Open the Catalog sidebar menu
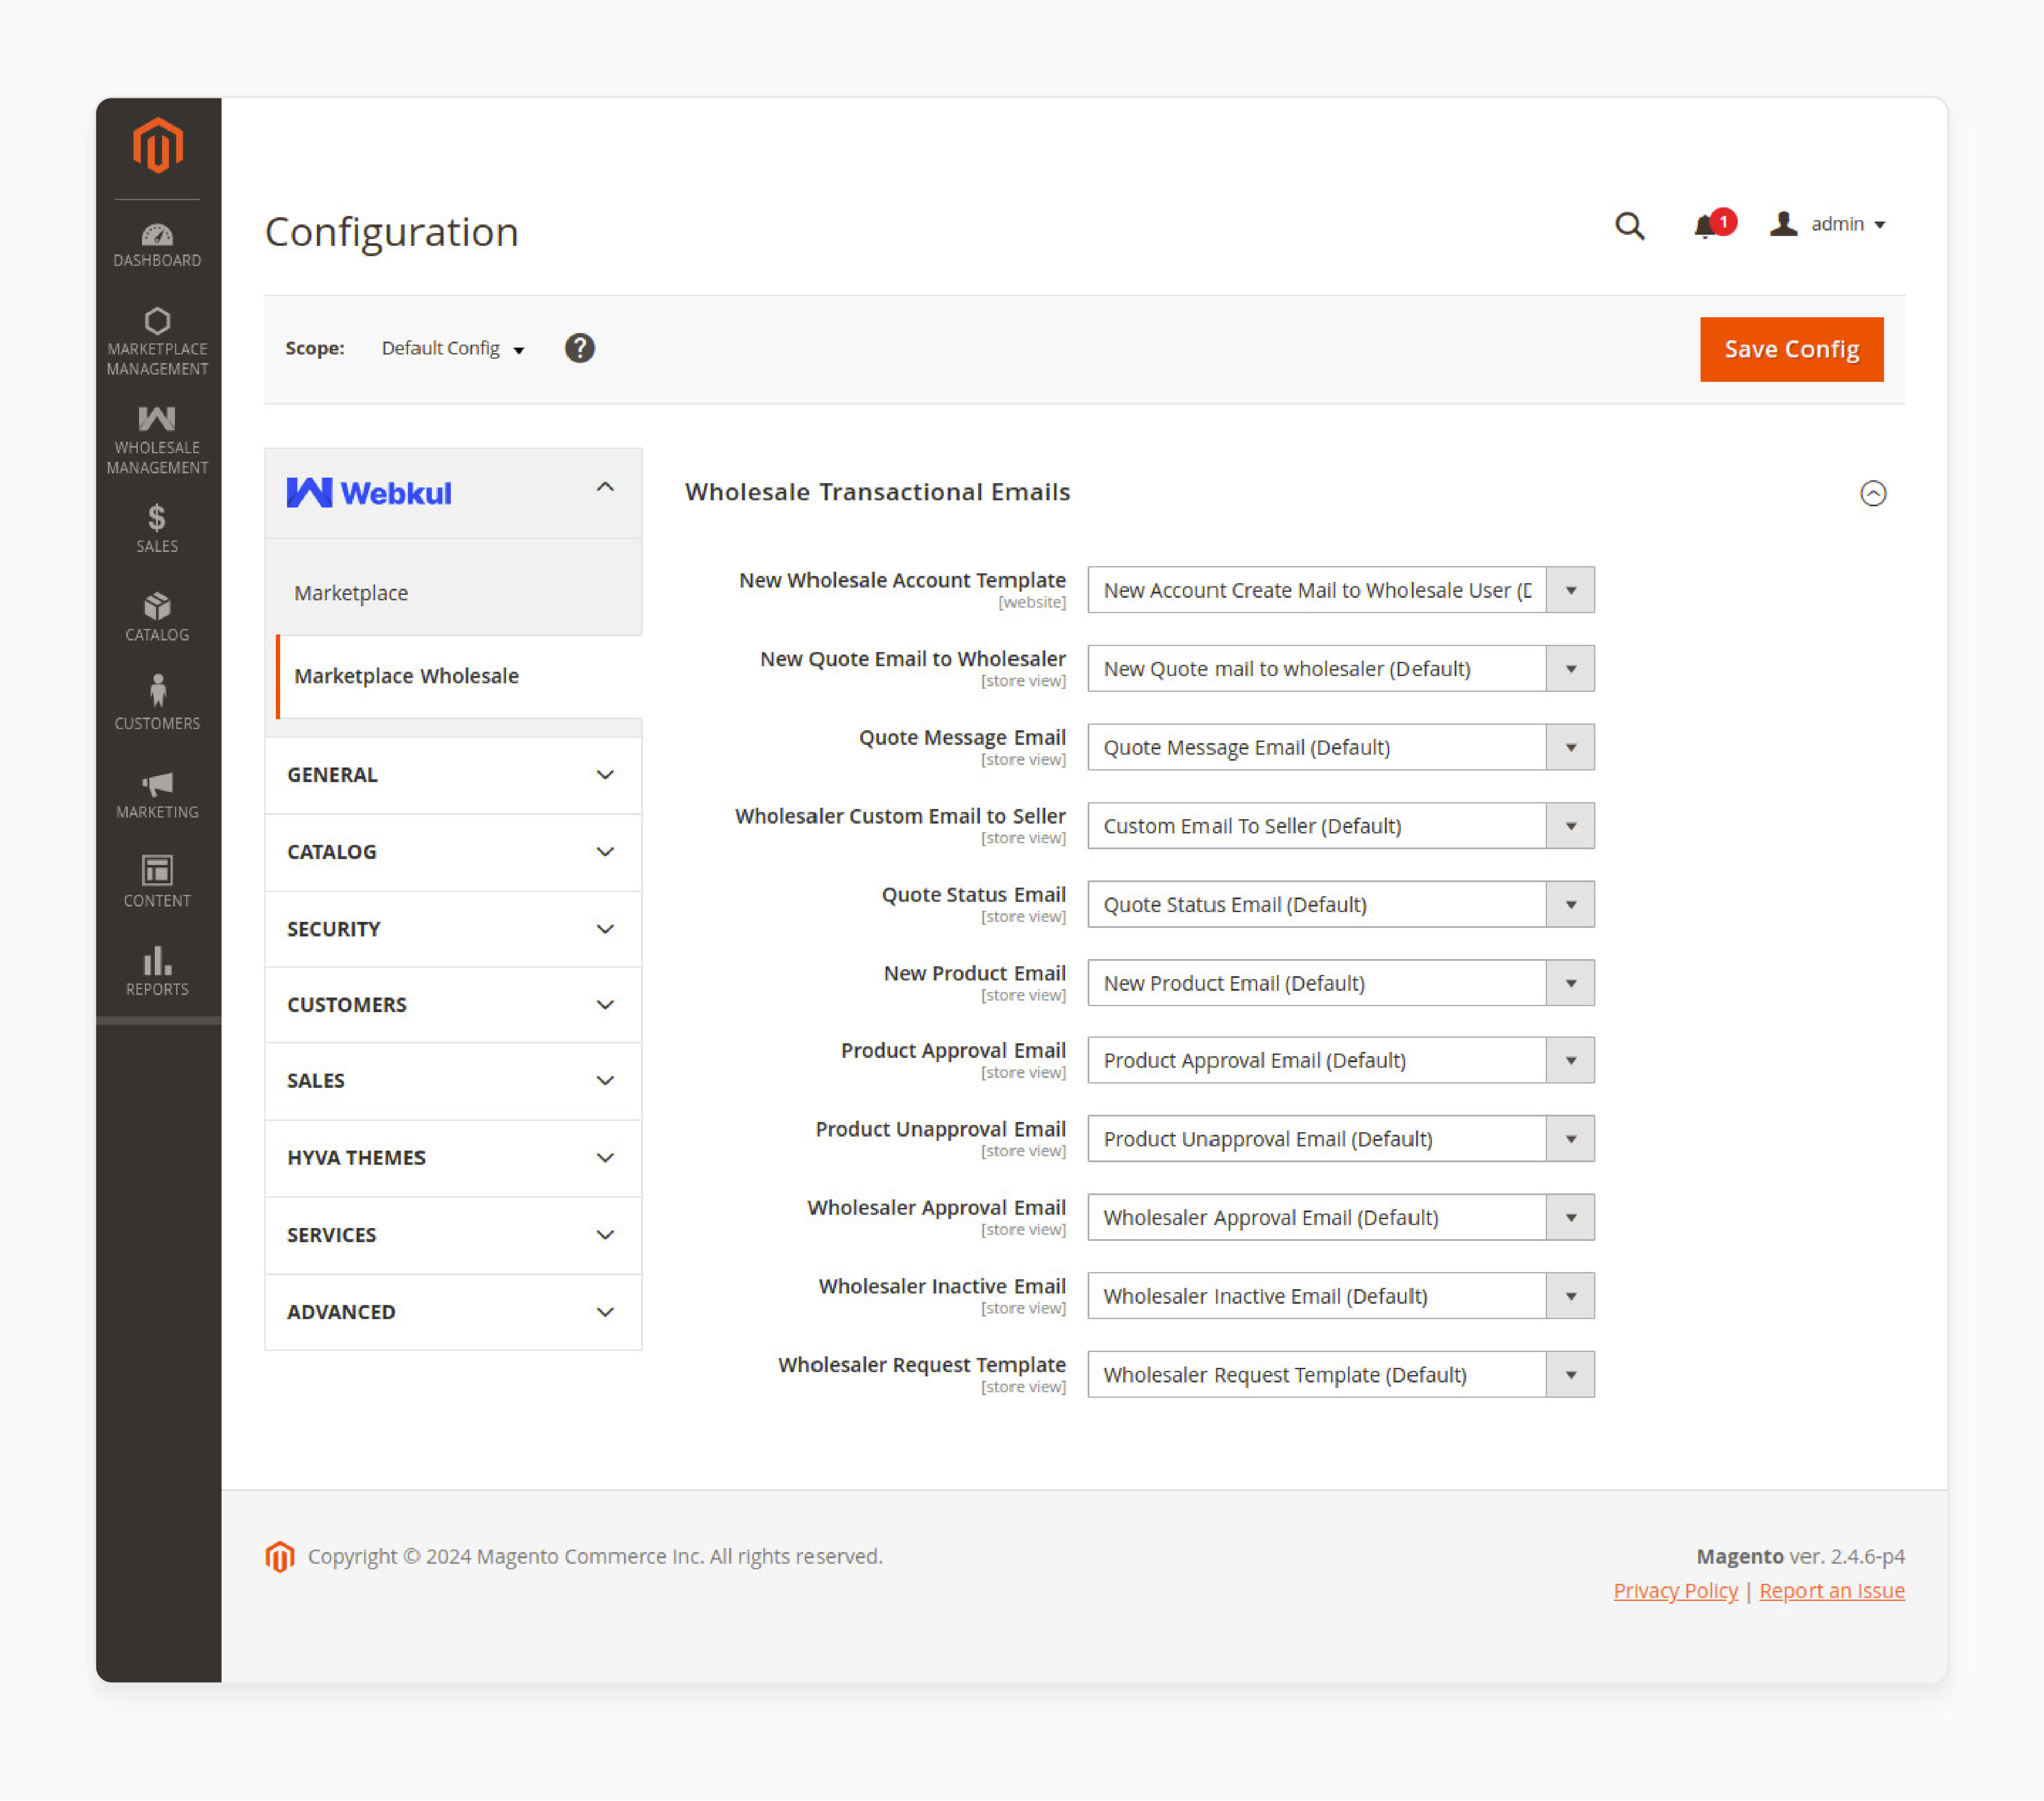The width and height of the screenshot is (2044, 1801). click(x=157, y=617)
